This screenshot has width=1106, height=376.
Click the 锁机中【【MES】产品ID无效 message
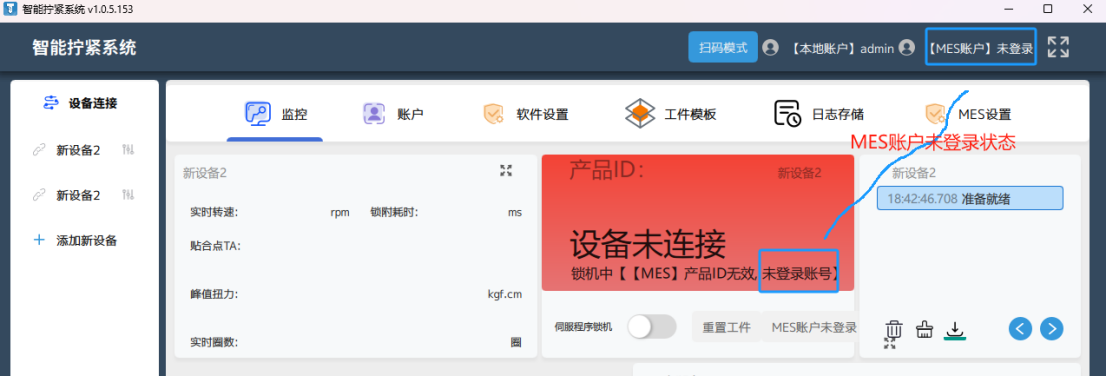point(664,274)
